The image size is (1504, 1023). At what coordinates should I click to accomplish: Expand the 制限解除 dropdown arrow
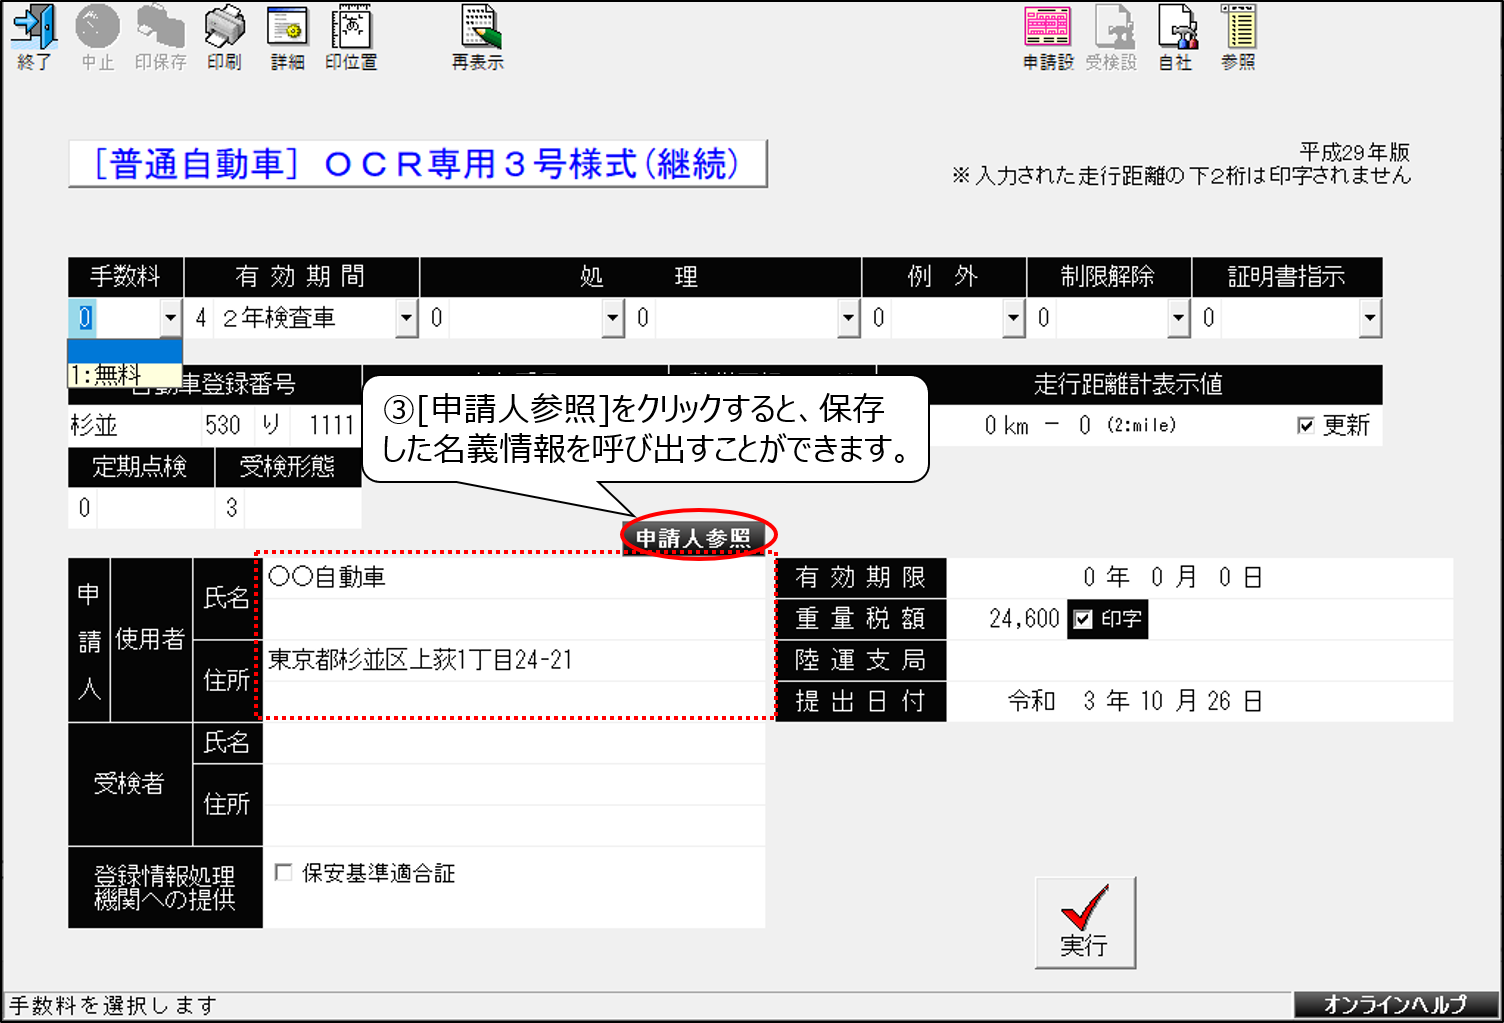pyautogui.click(x=1179, y=318)
